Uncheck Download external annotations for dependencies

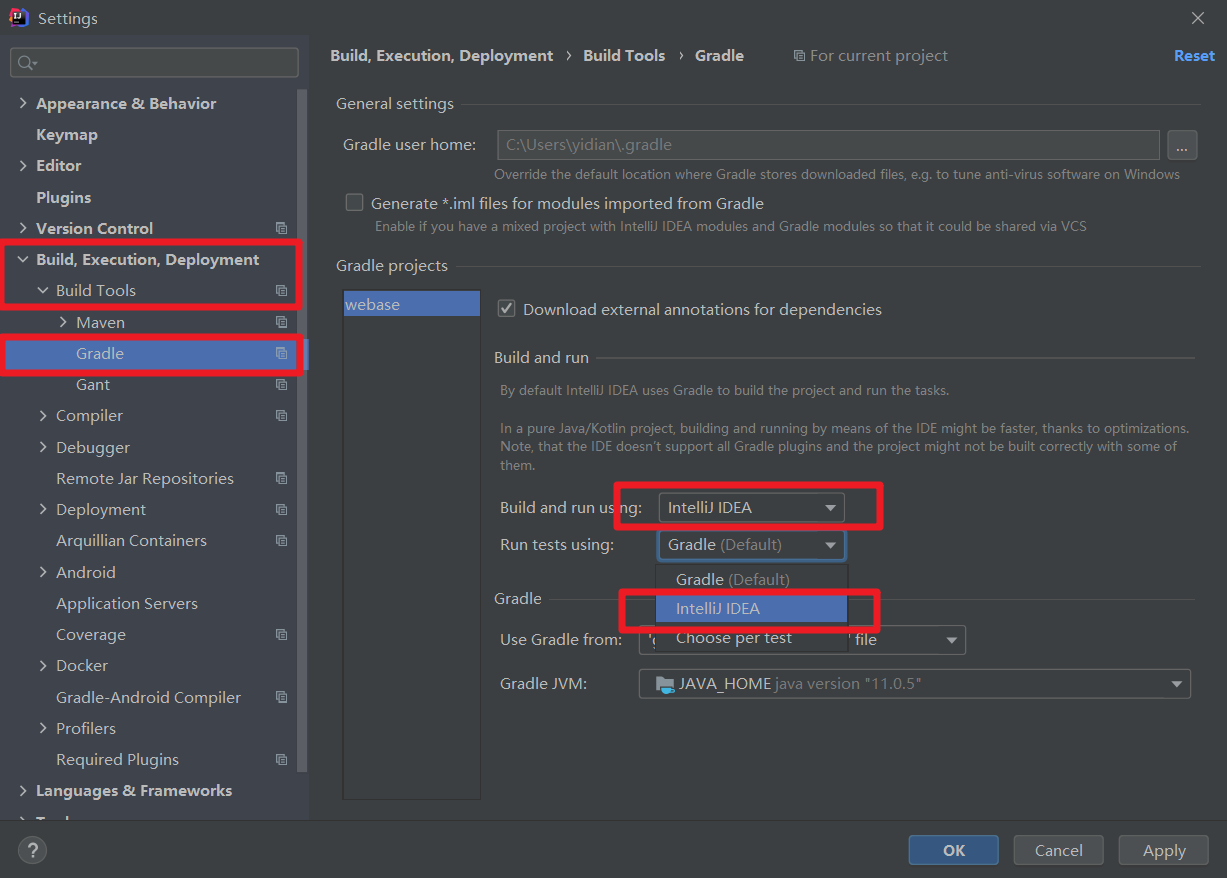[x=506, y=309]
